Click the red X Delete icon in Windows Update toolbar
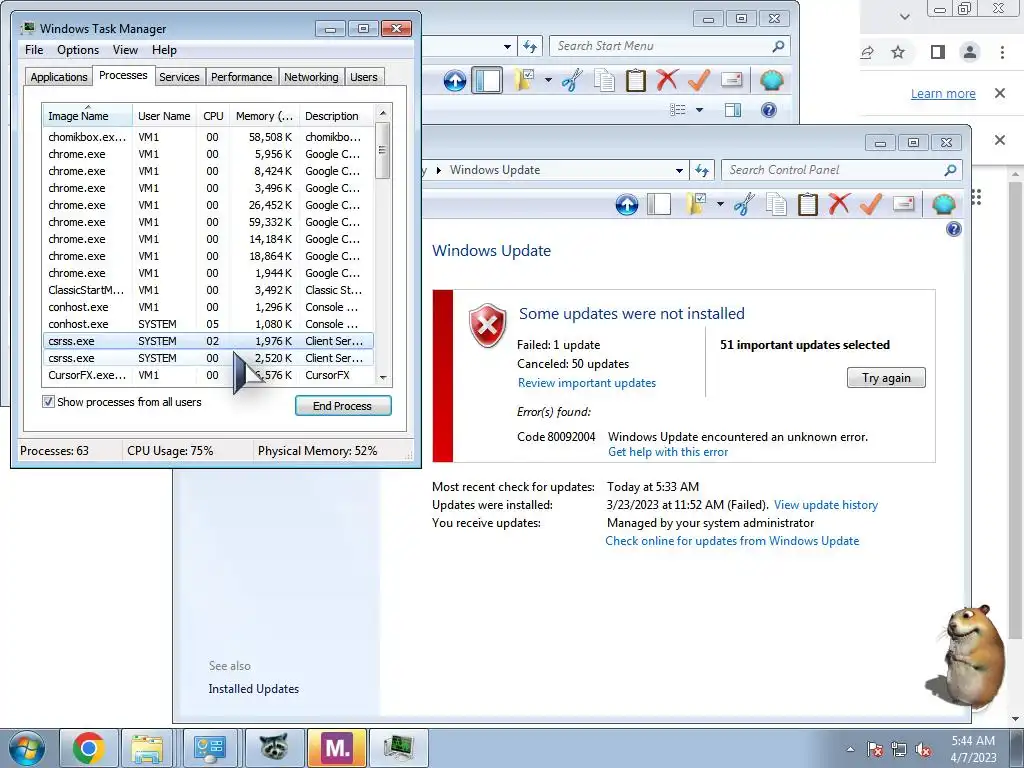Screen dimensions: 1024x768 pos(839,204)
